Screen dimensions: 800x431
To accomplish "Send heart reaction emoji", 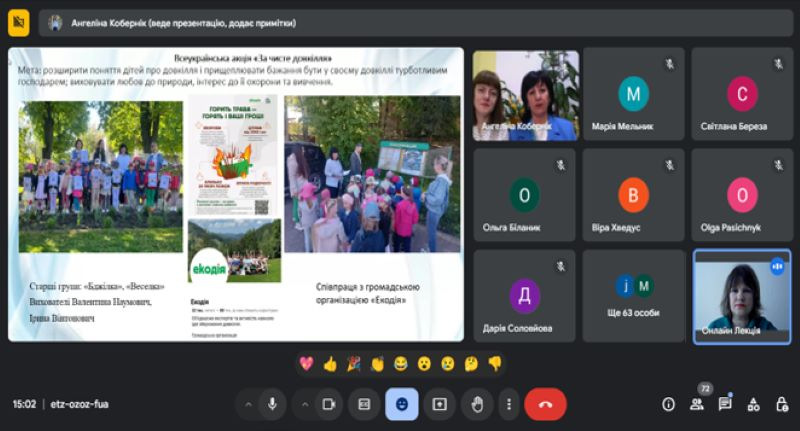I will [x=306, y=364].
